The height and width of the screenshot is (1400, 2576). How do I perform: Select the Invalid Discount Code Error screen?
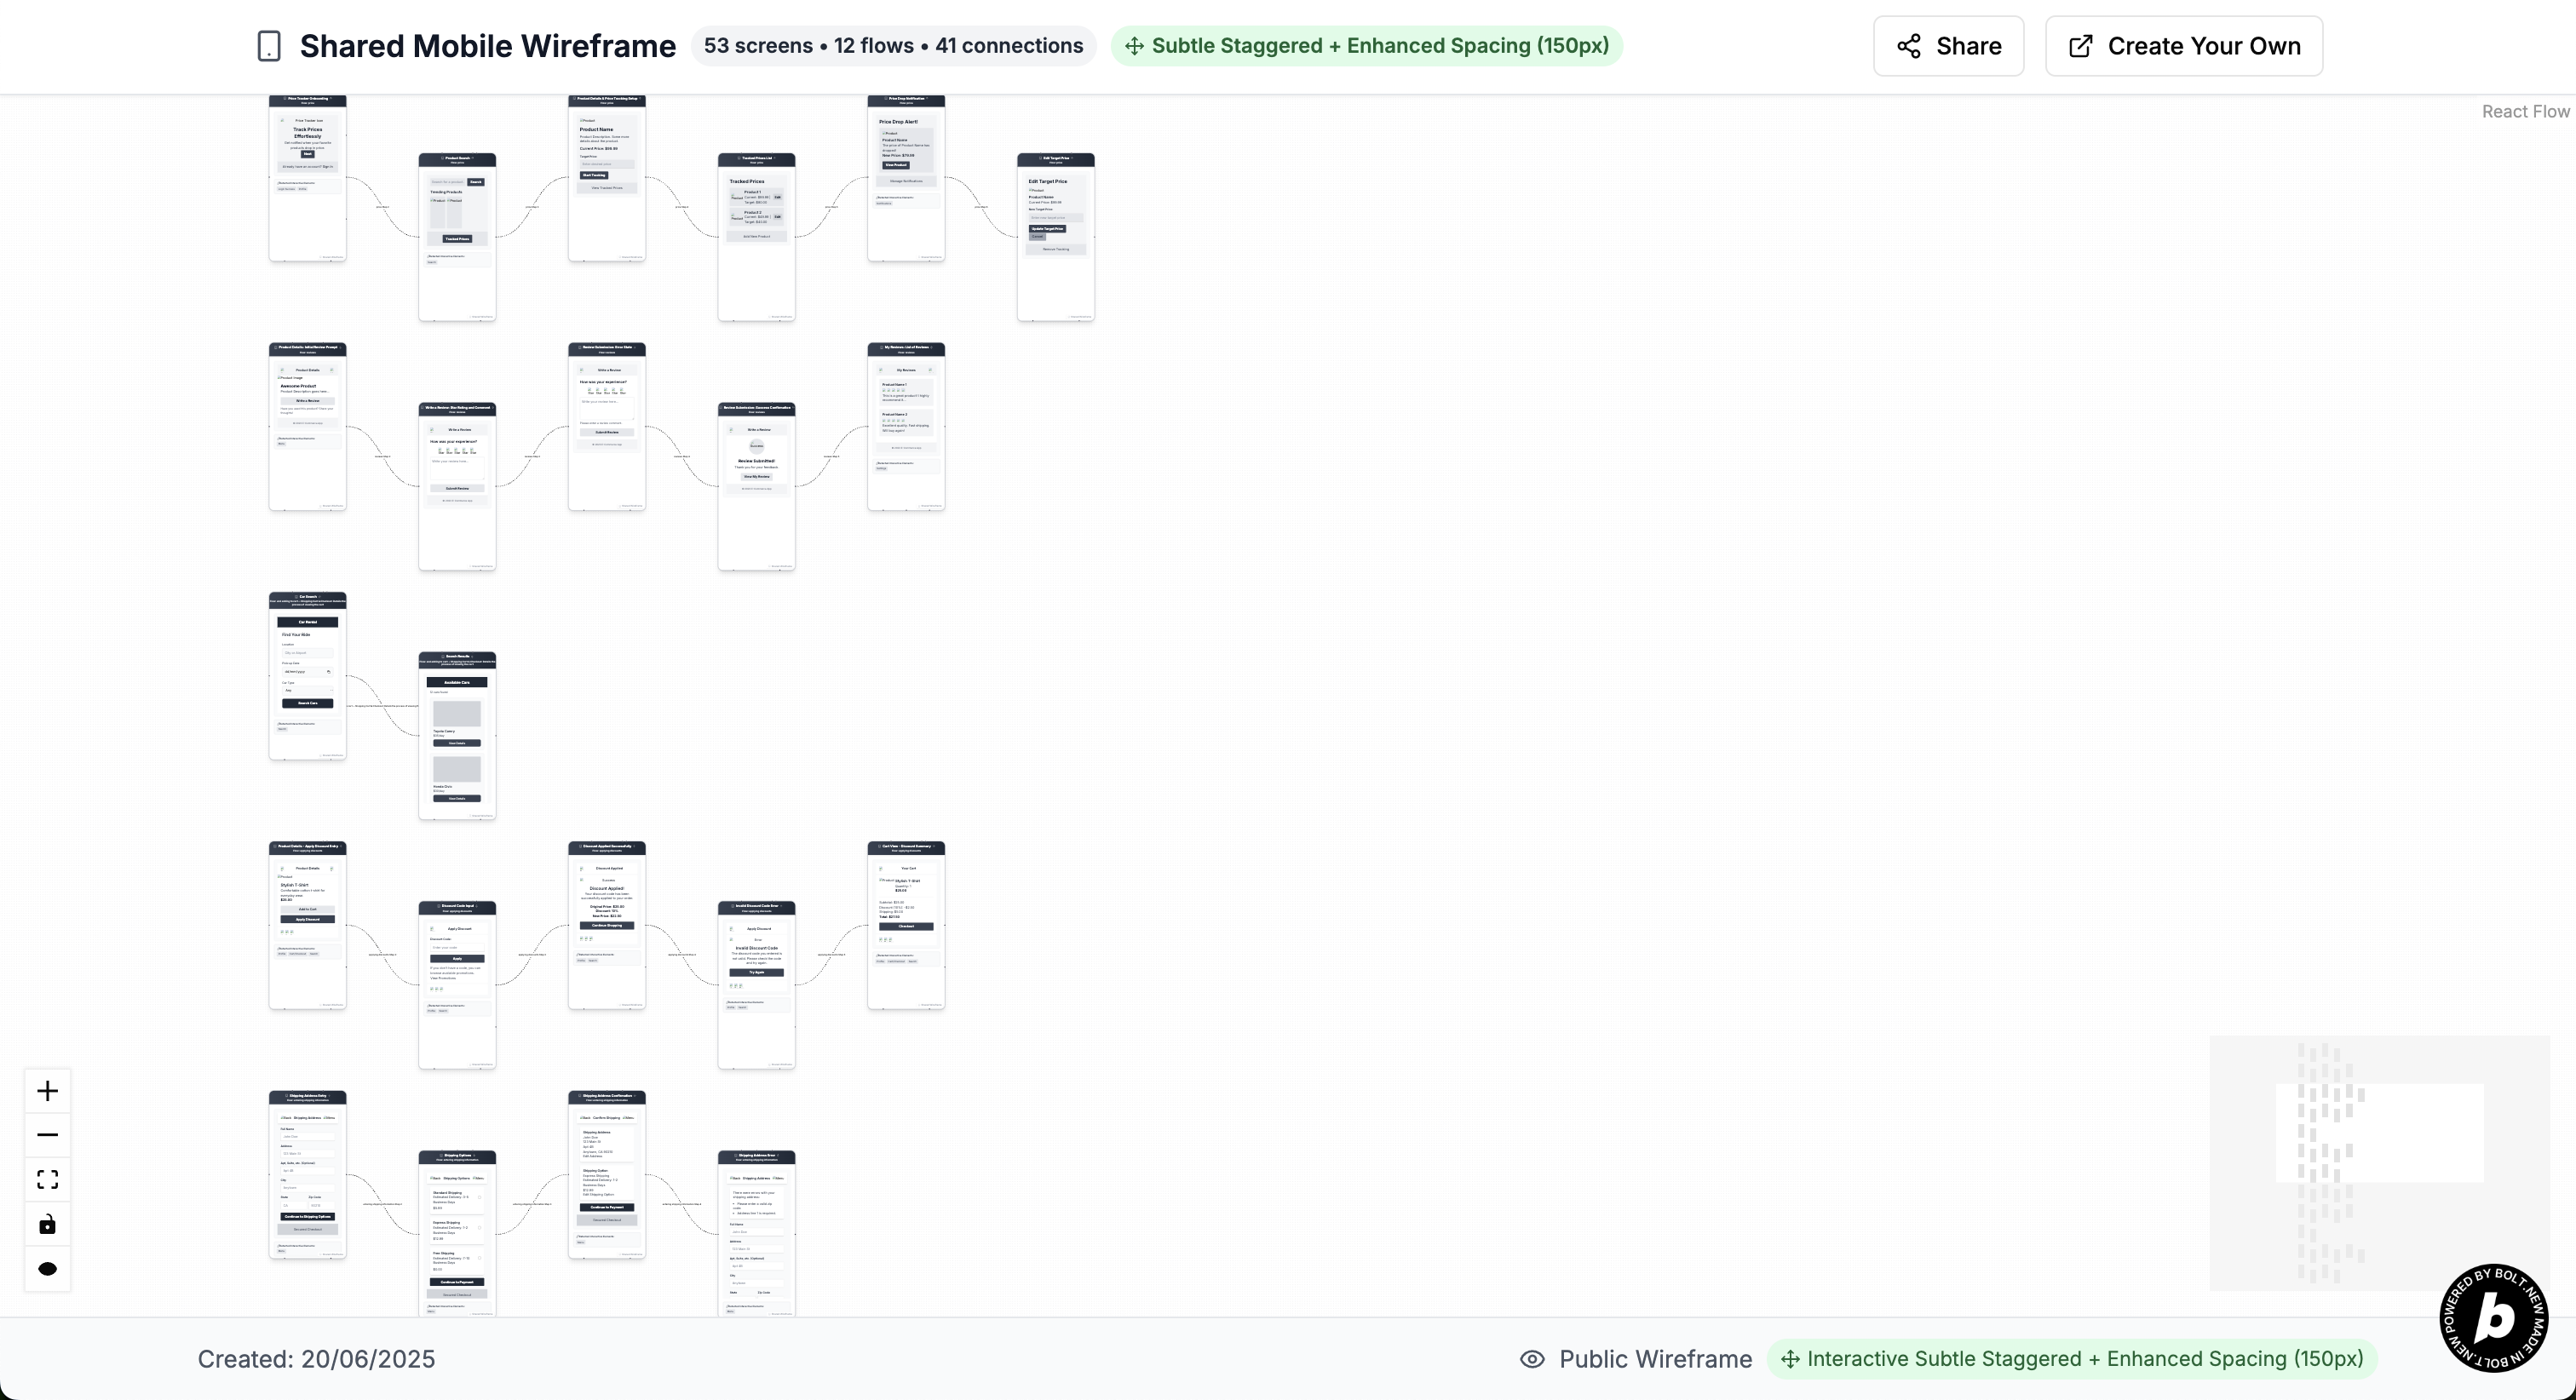pos(756,985)
